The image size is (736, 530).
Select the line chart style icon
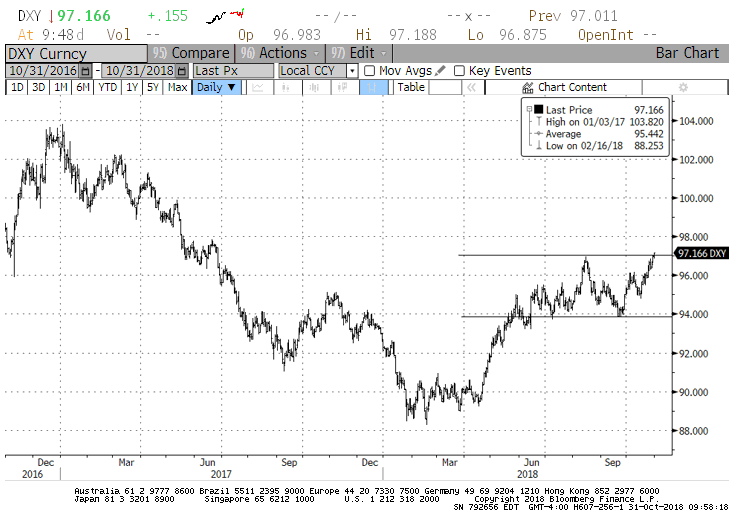click(x=258, y=87)
